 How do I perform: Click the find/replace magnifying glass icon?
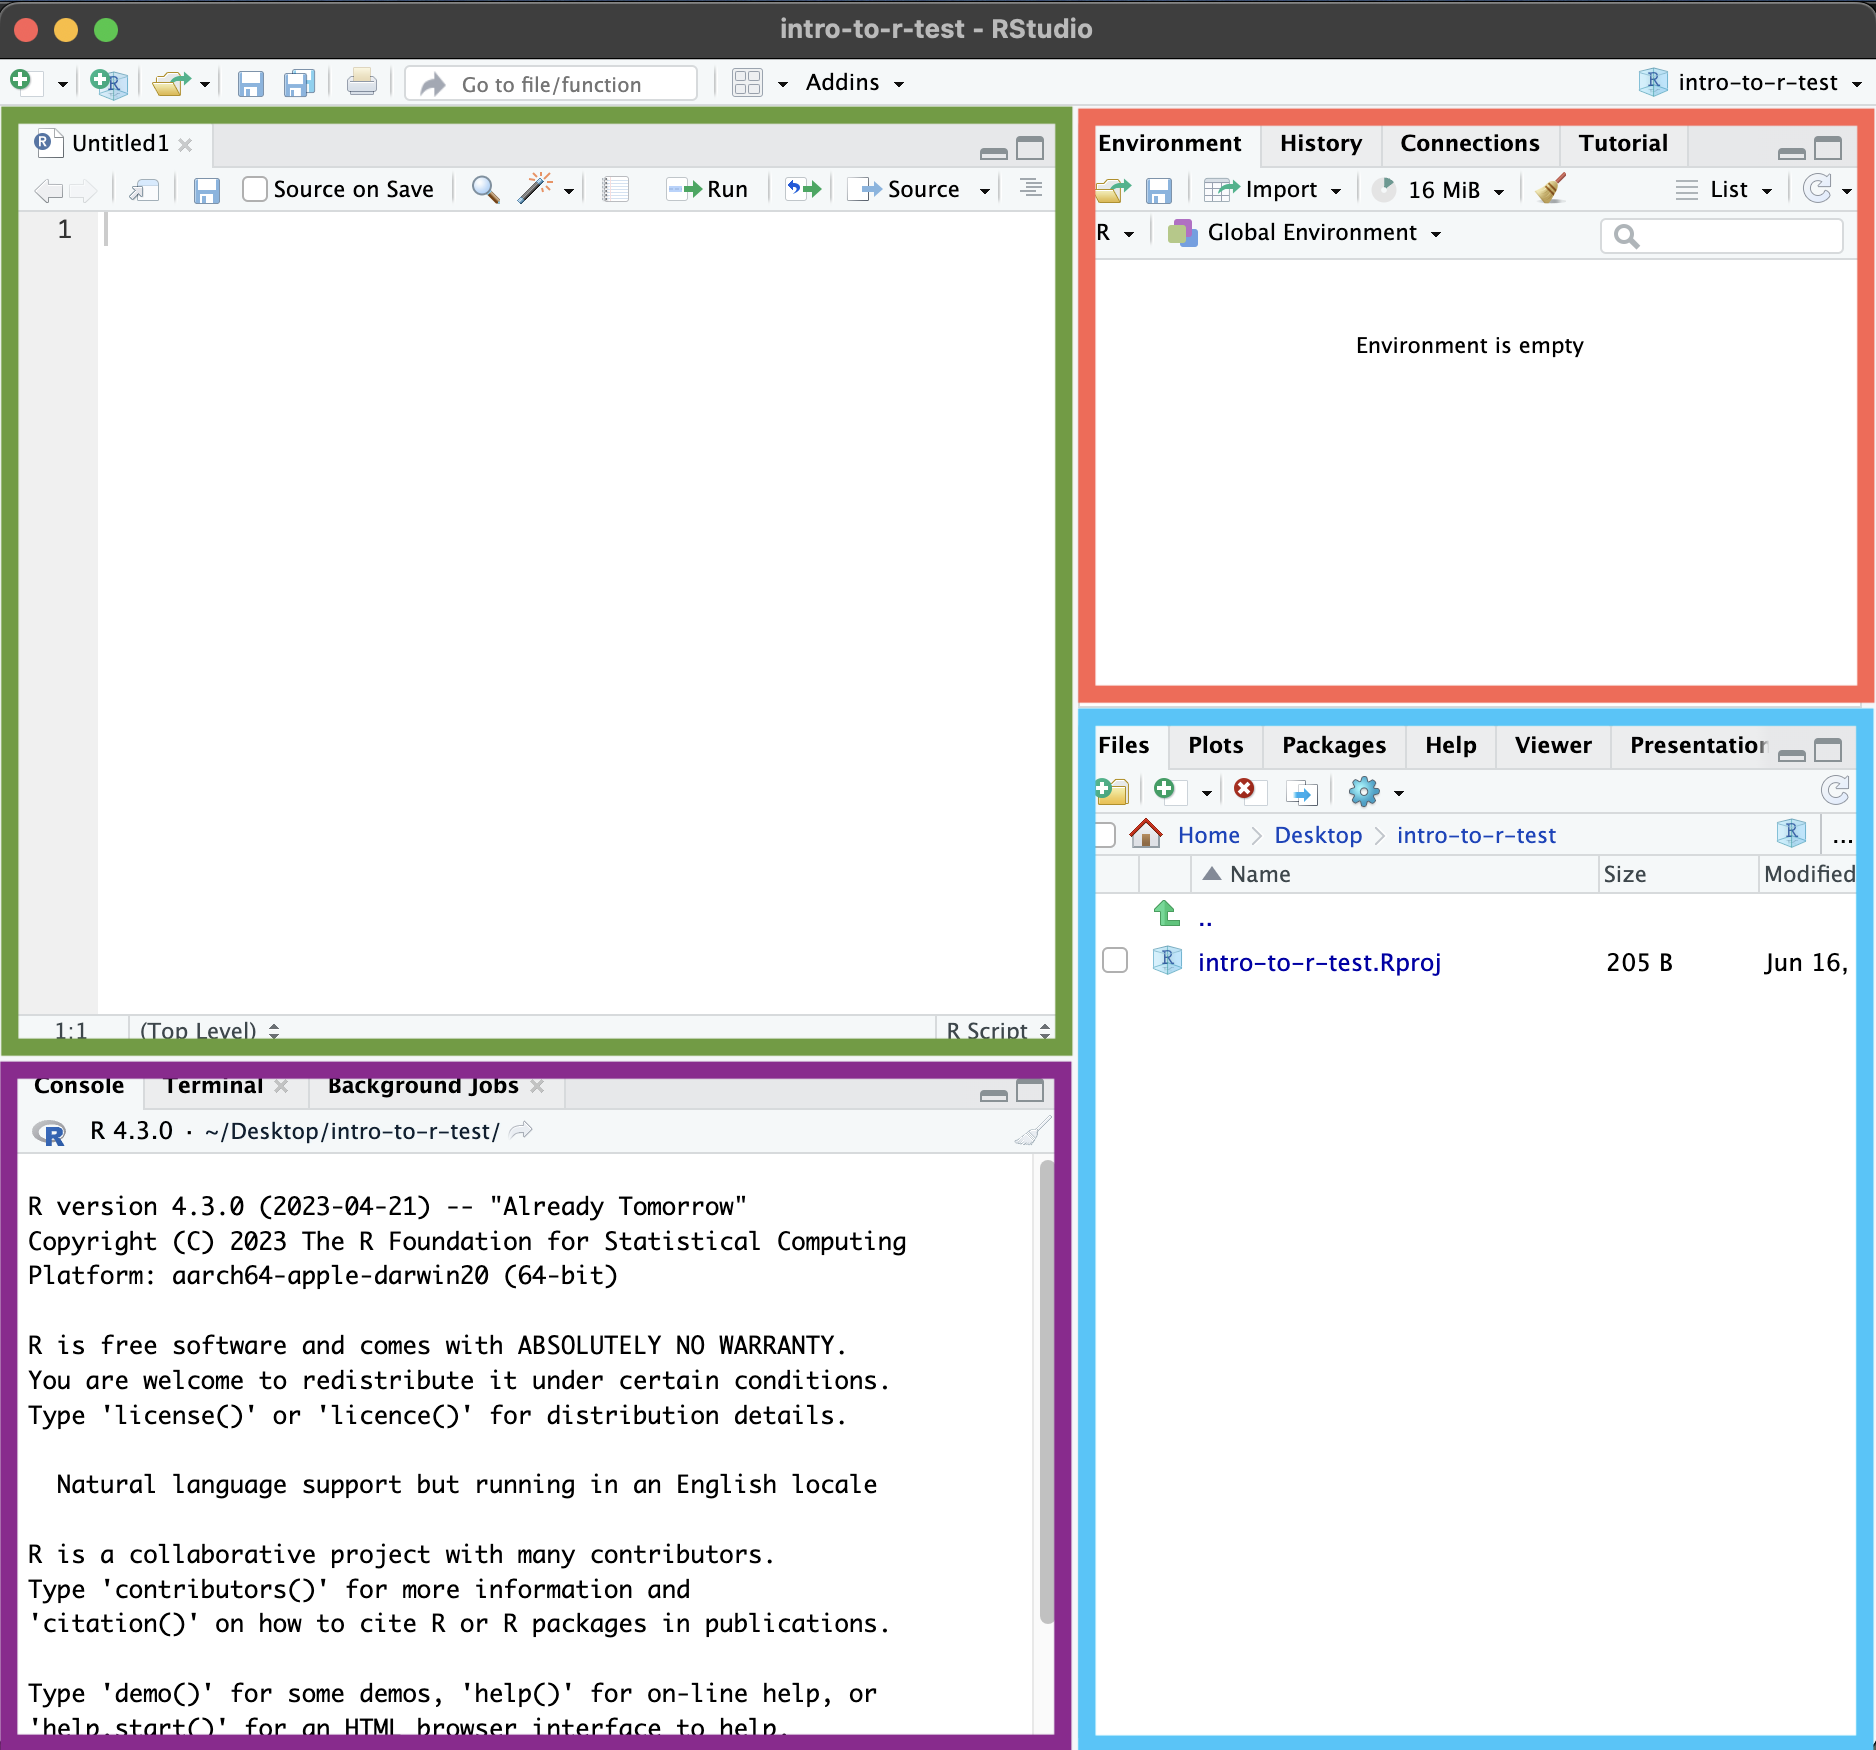(485, 189)
